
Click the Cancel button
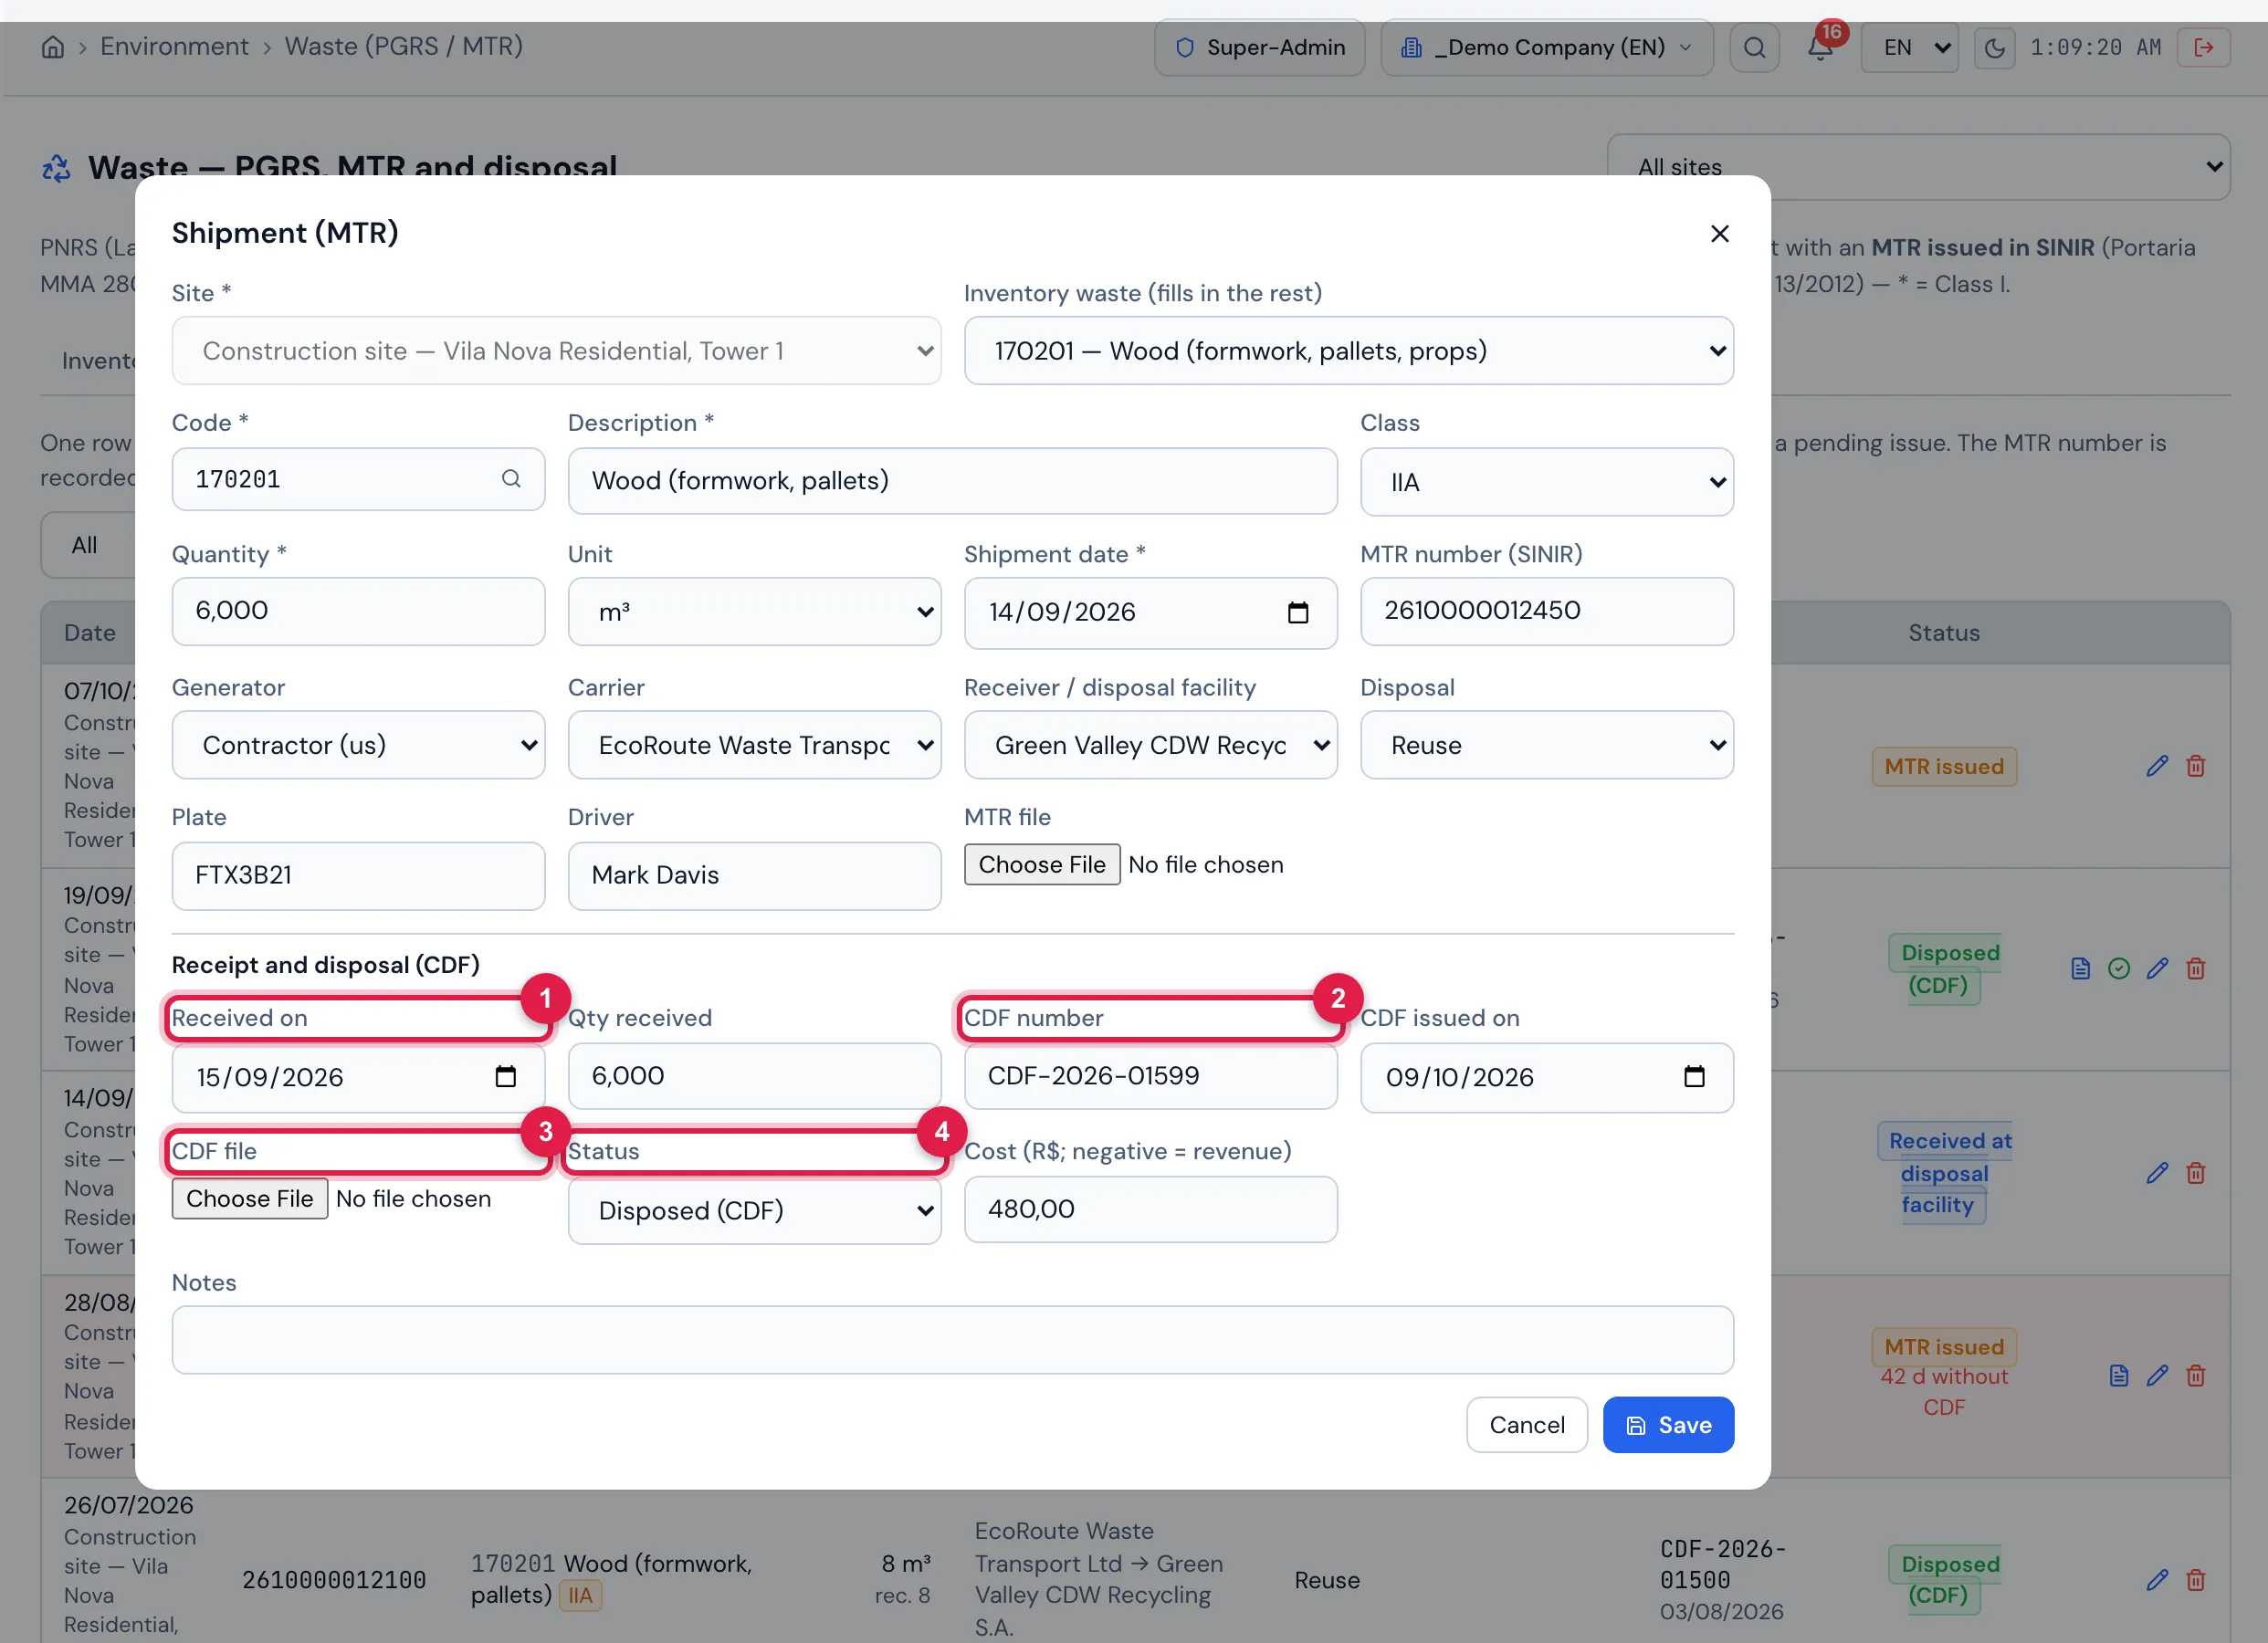click(1526, 1425)
